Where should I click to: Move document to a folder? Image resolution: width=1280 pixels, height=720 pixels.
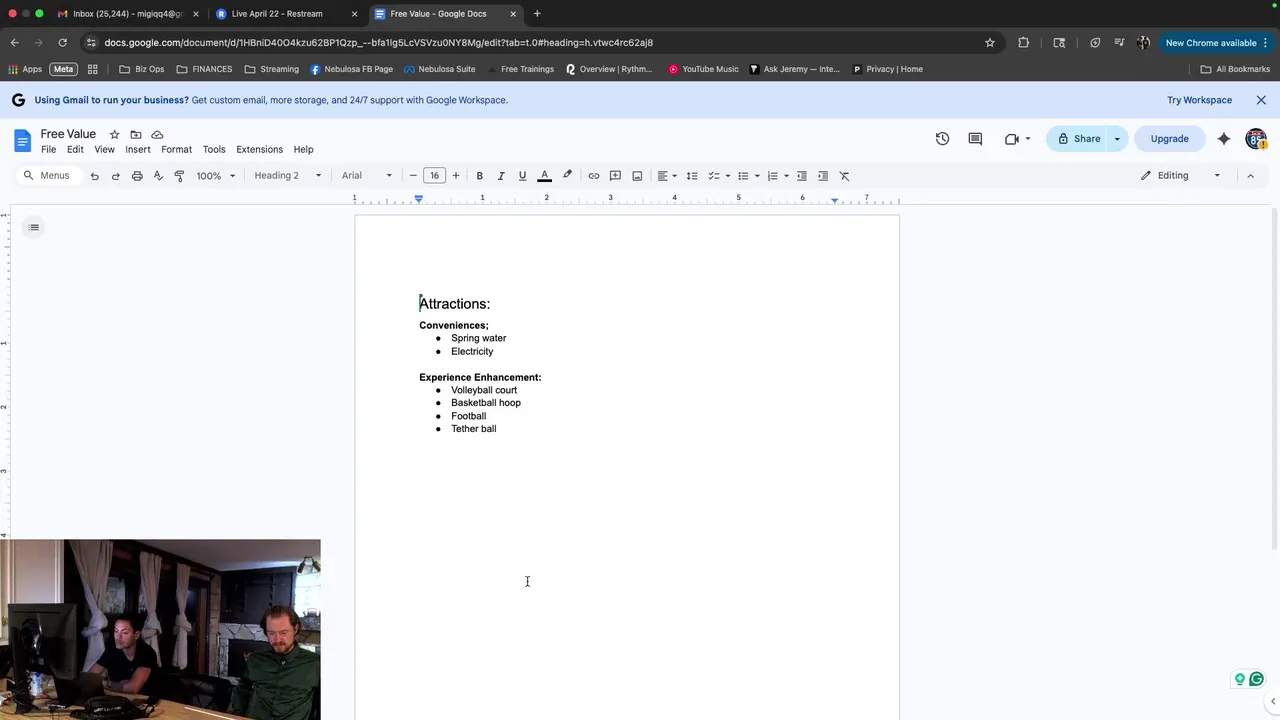coord(136,134)
